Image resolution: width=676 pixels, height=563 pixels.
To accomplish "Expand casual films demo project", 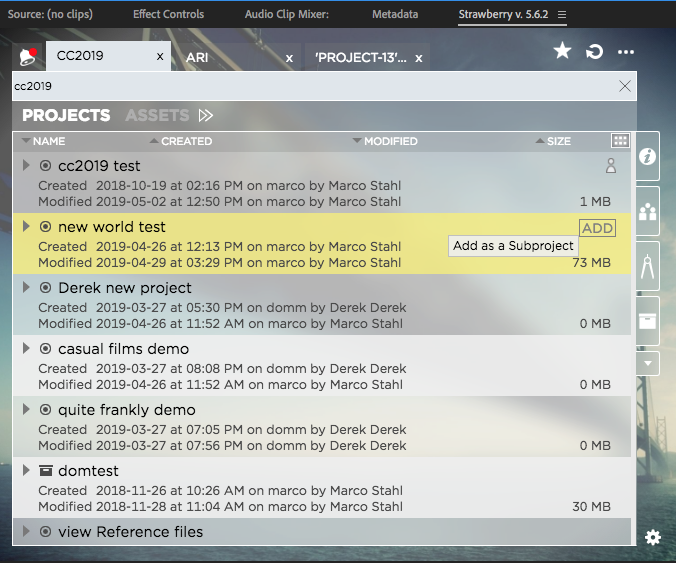I will coord(26,348).
